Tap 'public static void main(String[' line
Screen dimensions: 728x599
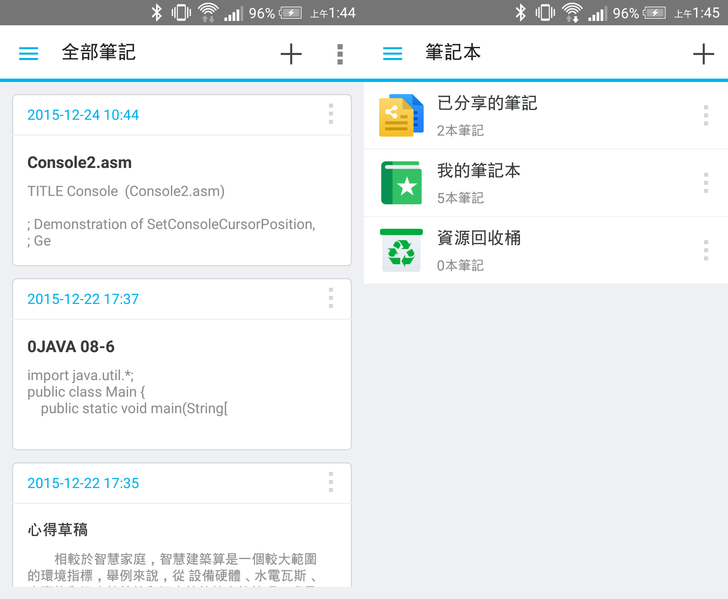pyautogui.click(x=134, y=409)
